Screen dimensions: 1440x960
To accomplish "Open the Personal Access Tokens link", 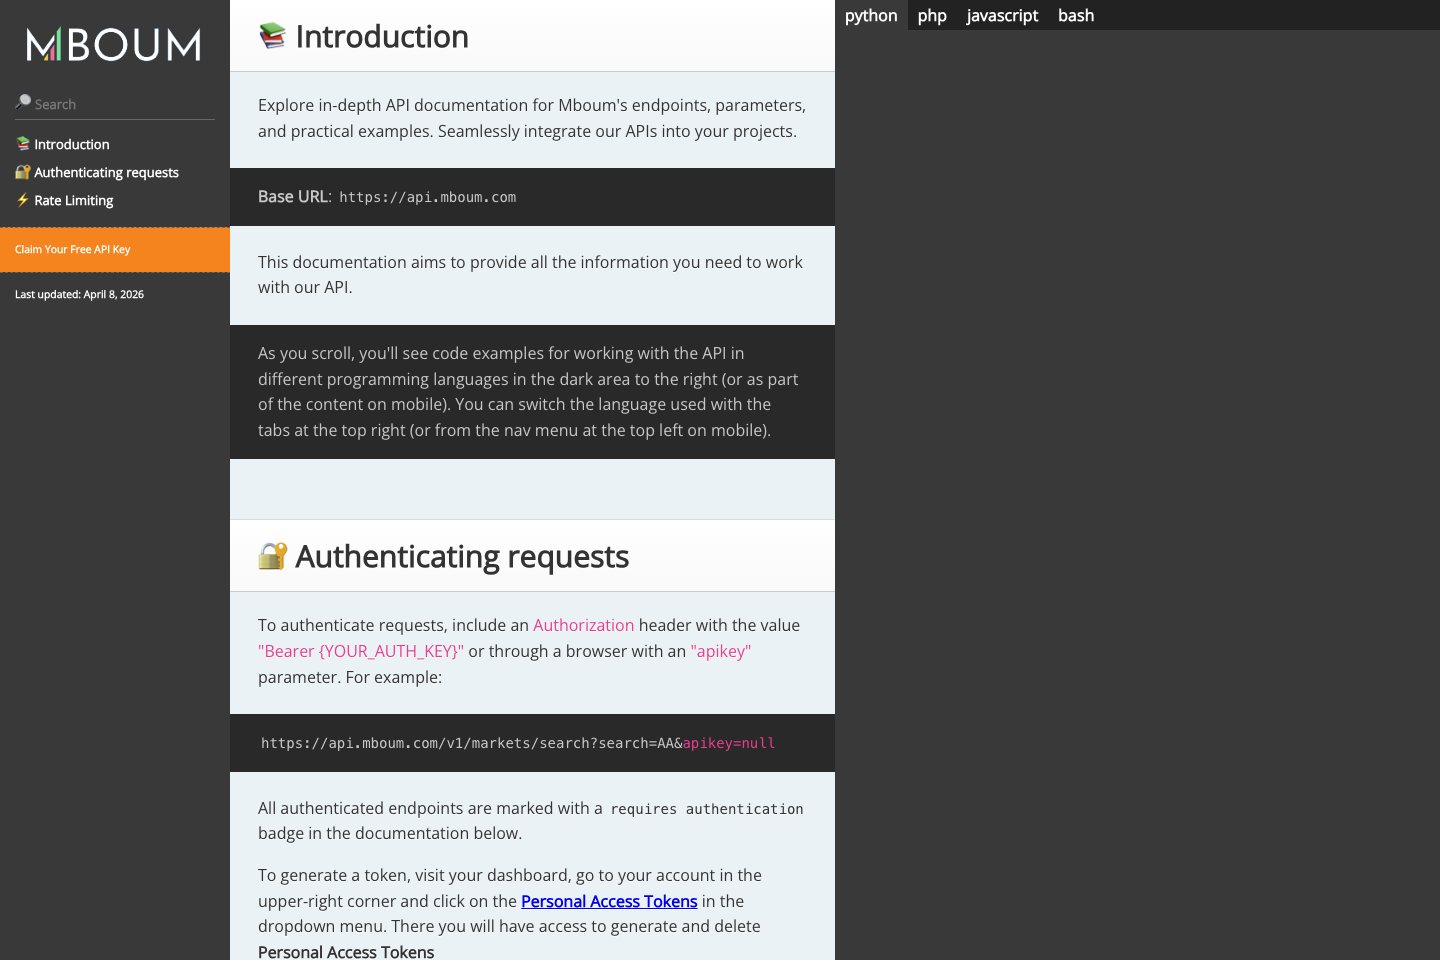I will 609,901.
